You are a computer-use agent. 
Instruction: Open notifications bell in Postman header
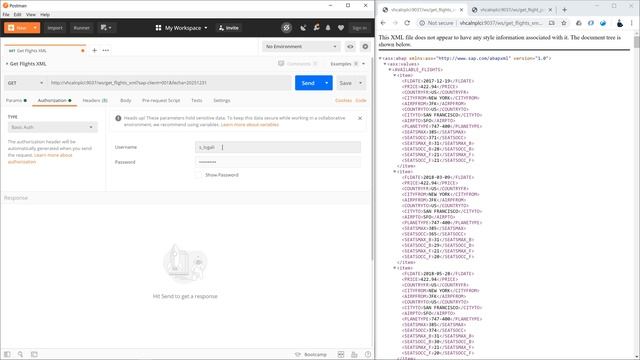click(328, 28)
